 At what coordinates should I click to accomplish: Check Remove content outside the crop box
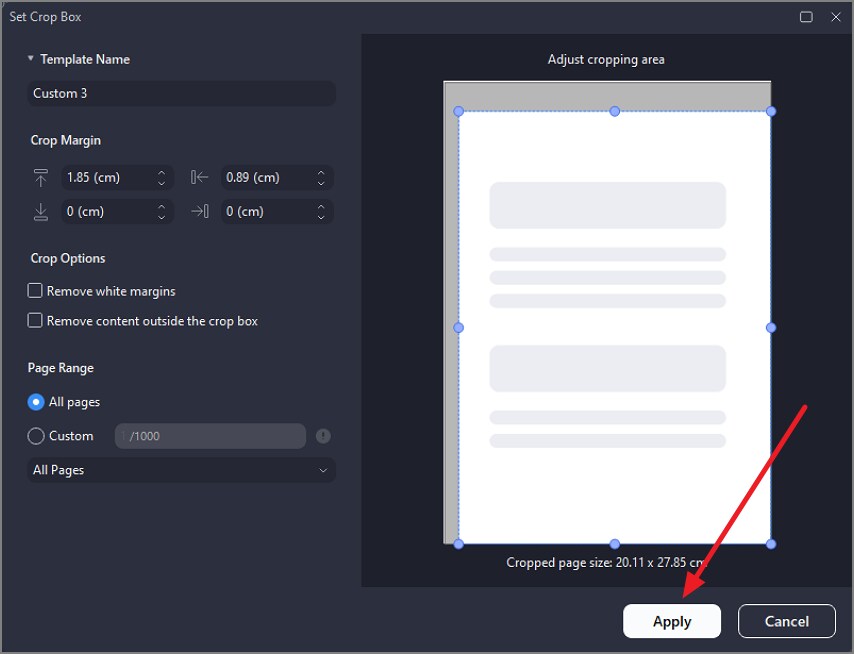34,321
